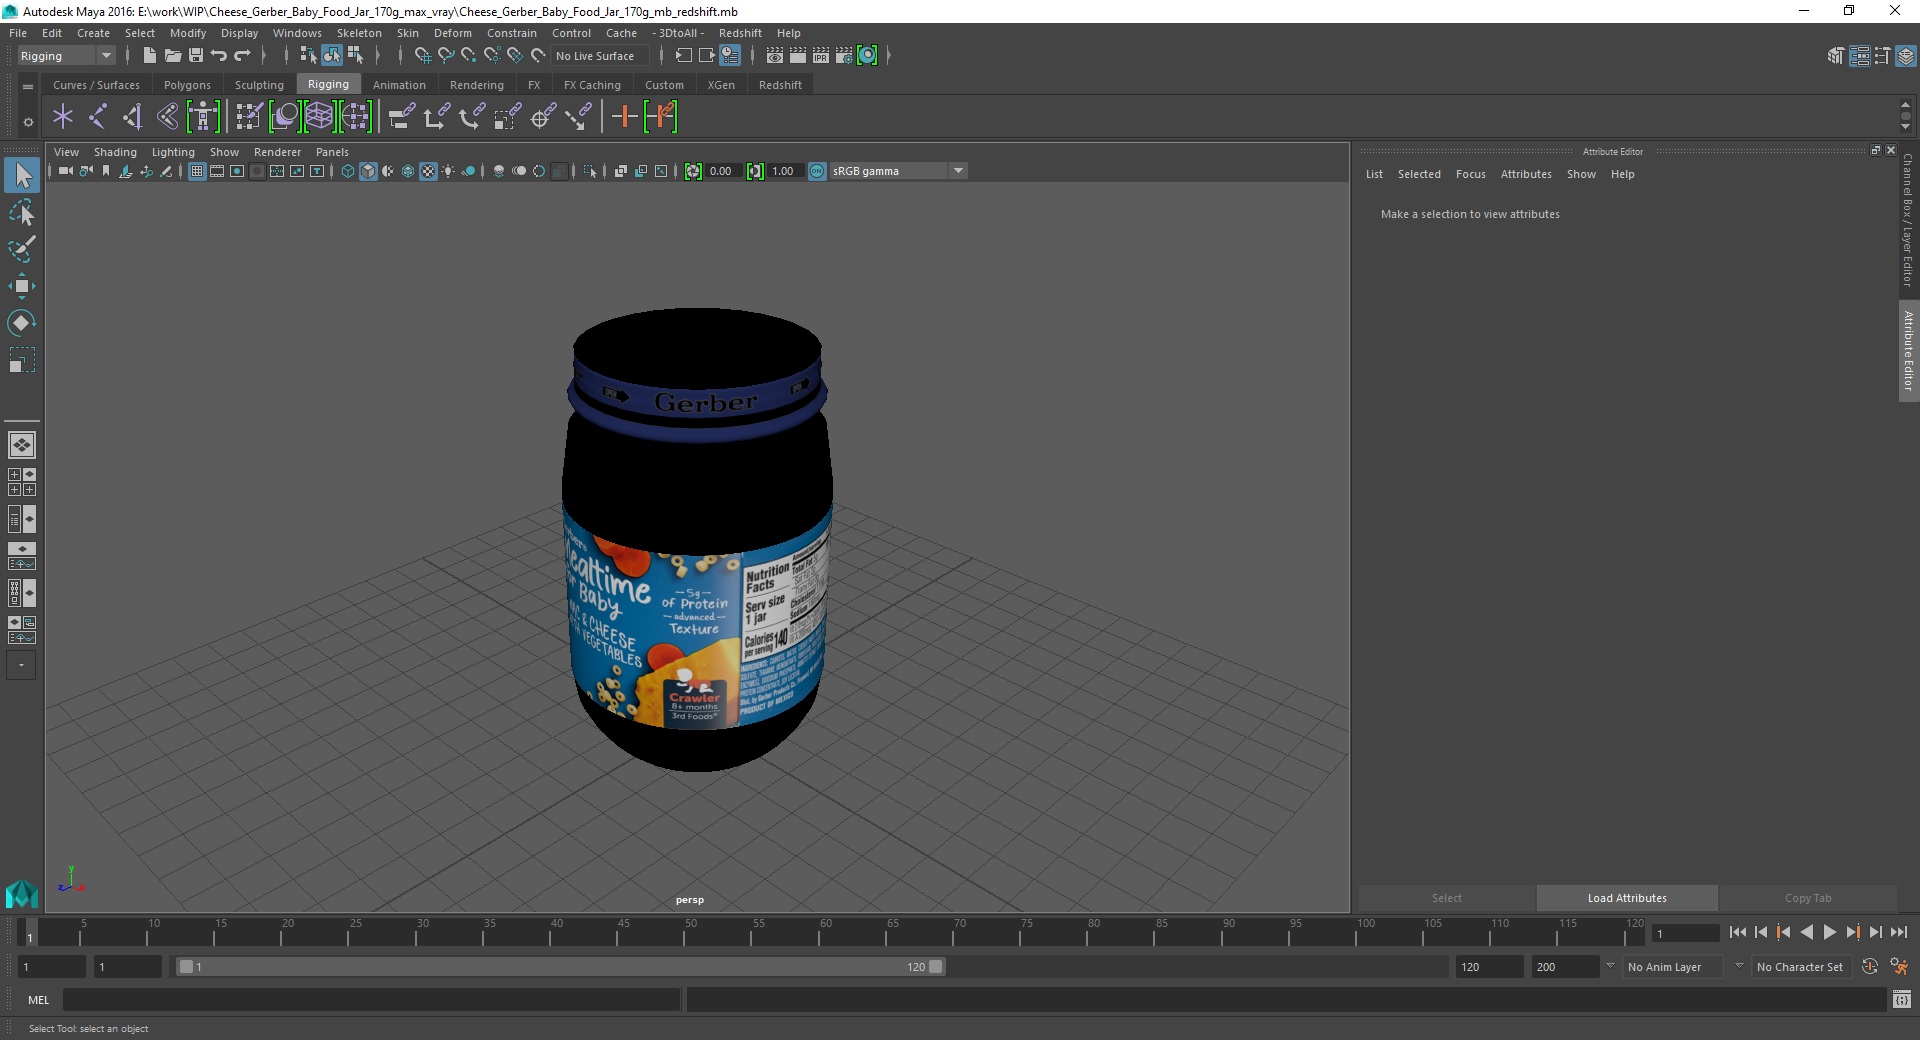Toggle the viewport grid display button

pos(197,171)
